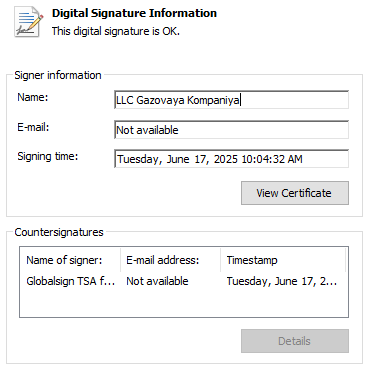This screenshot has width=365, height=368.
Task: Select the Signing time text field
Action: click(231, 159)
